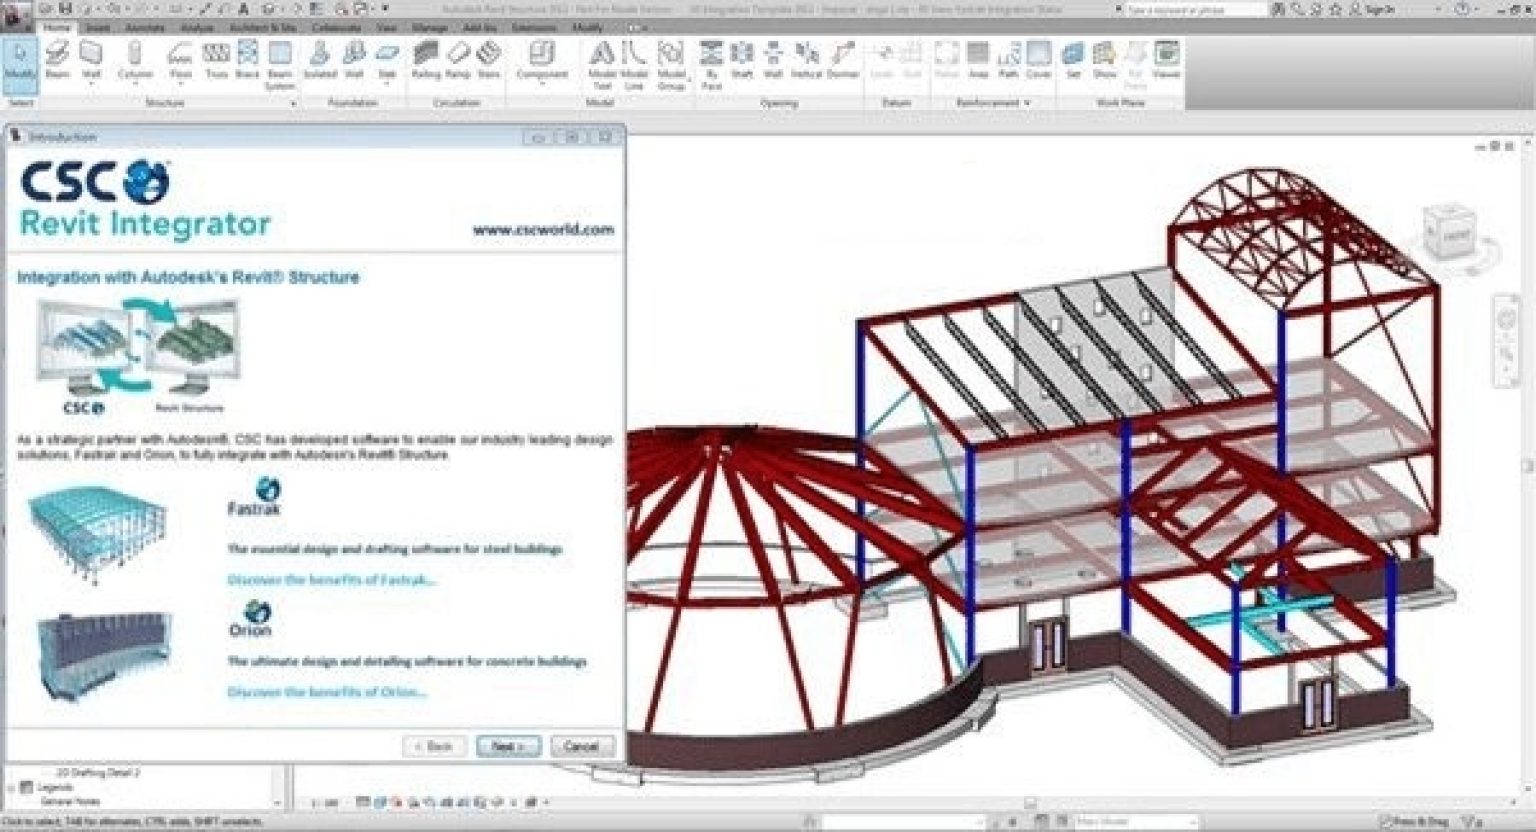Viewport: 1536px width, 832px height.
Task: Select the Isolated foundation tool
Action: pos(320,60)
